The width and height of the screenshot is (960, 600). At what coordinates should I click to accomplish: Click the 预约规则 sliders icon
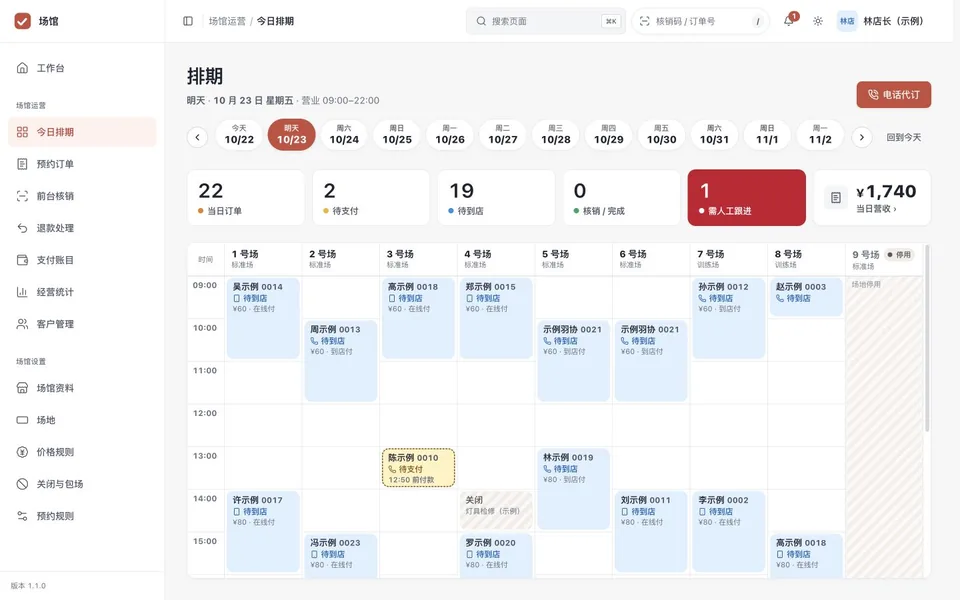[22, 516]
